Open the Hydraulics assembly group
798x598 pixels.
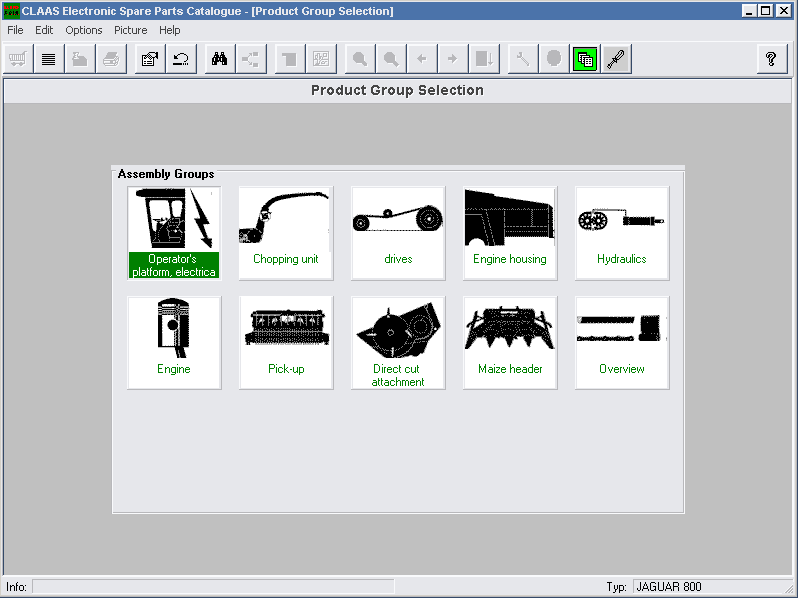click(x=622, y=233)
